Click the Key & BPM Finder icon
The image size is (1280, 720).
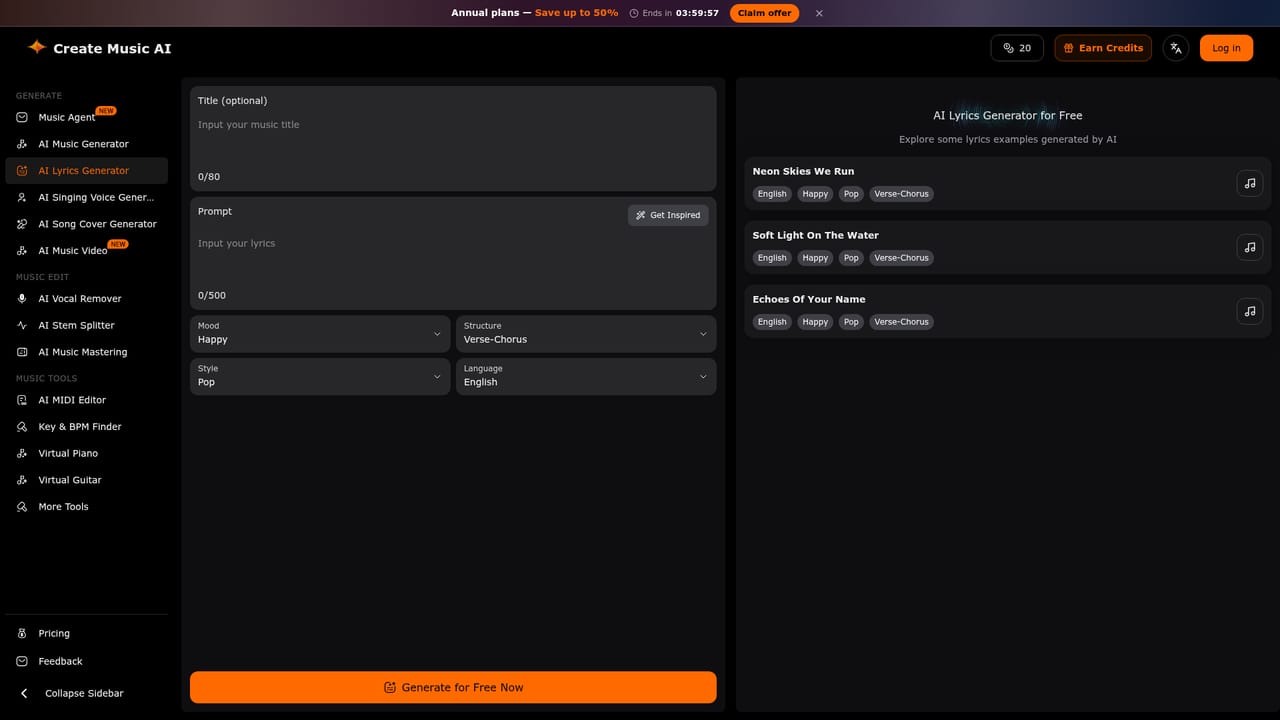[x=22, y=427]
